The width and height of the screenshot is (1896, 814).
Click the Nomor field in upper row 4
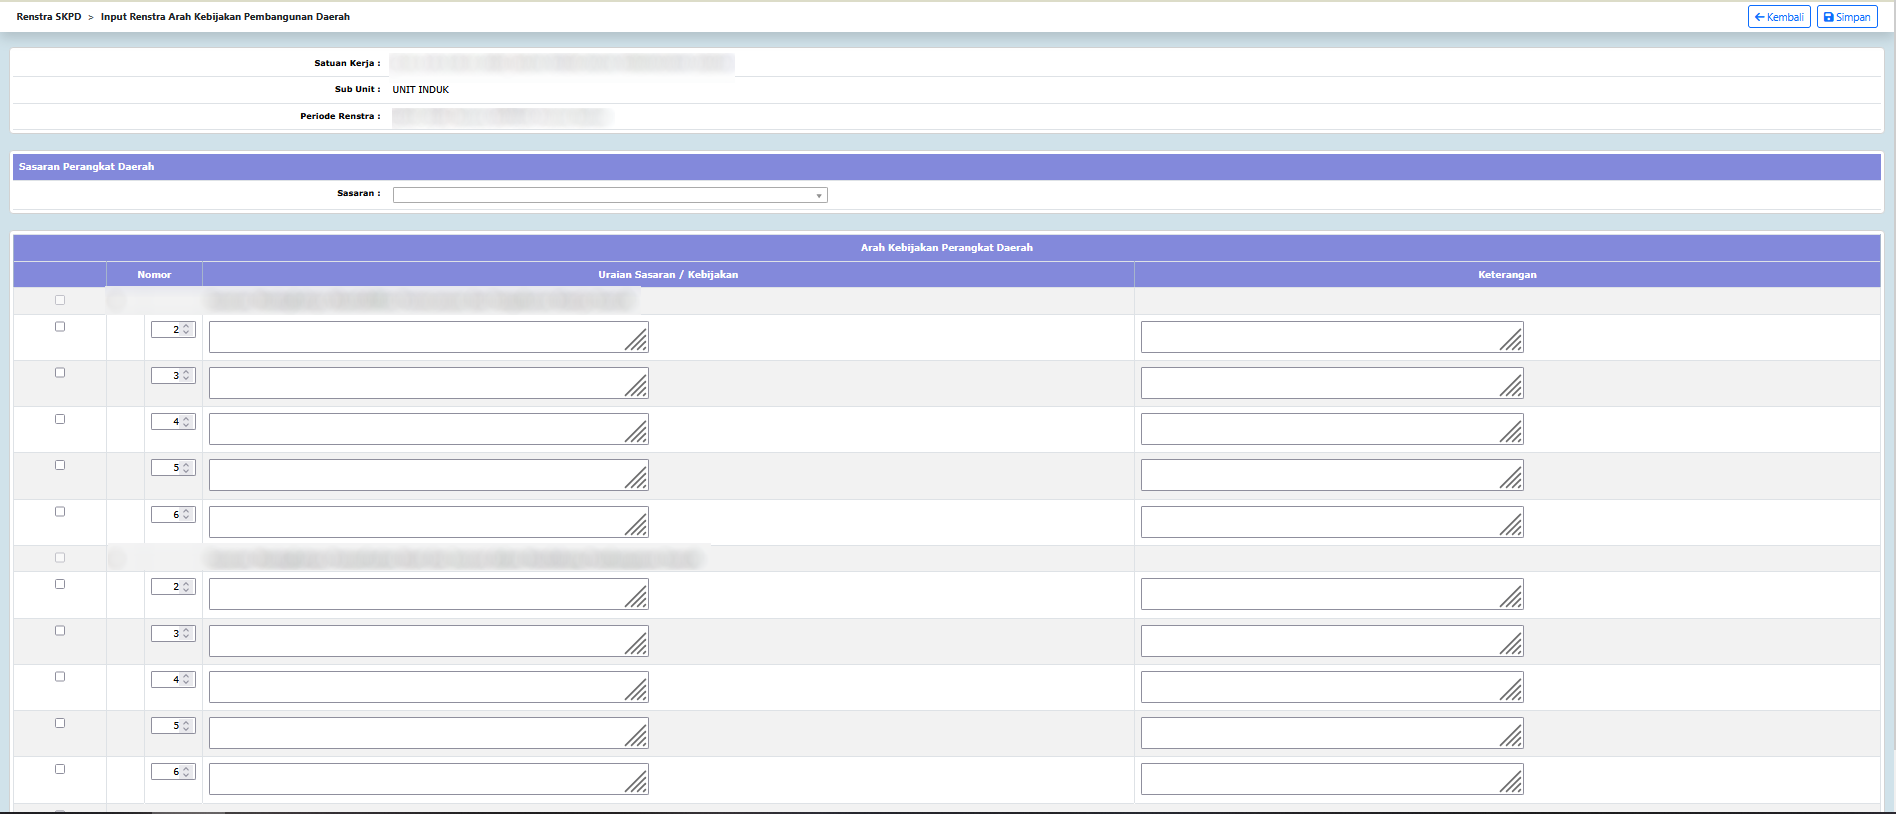point(166,422)
